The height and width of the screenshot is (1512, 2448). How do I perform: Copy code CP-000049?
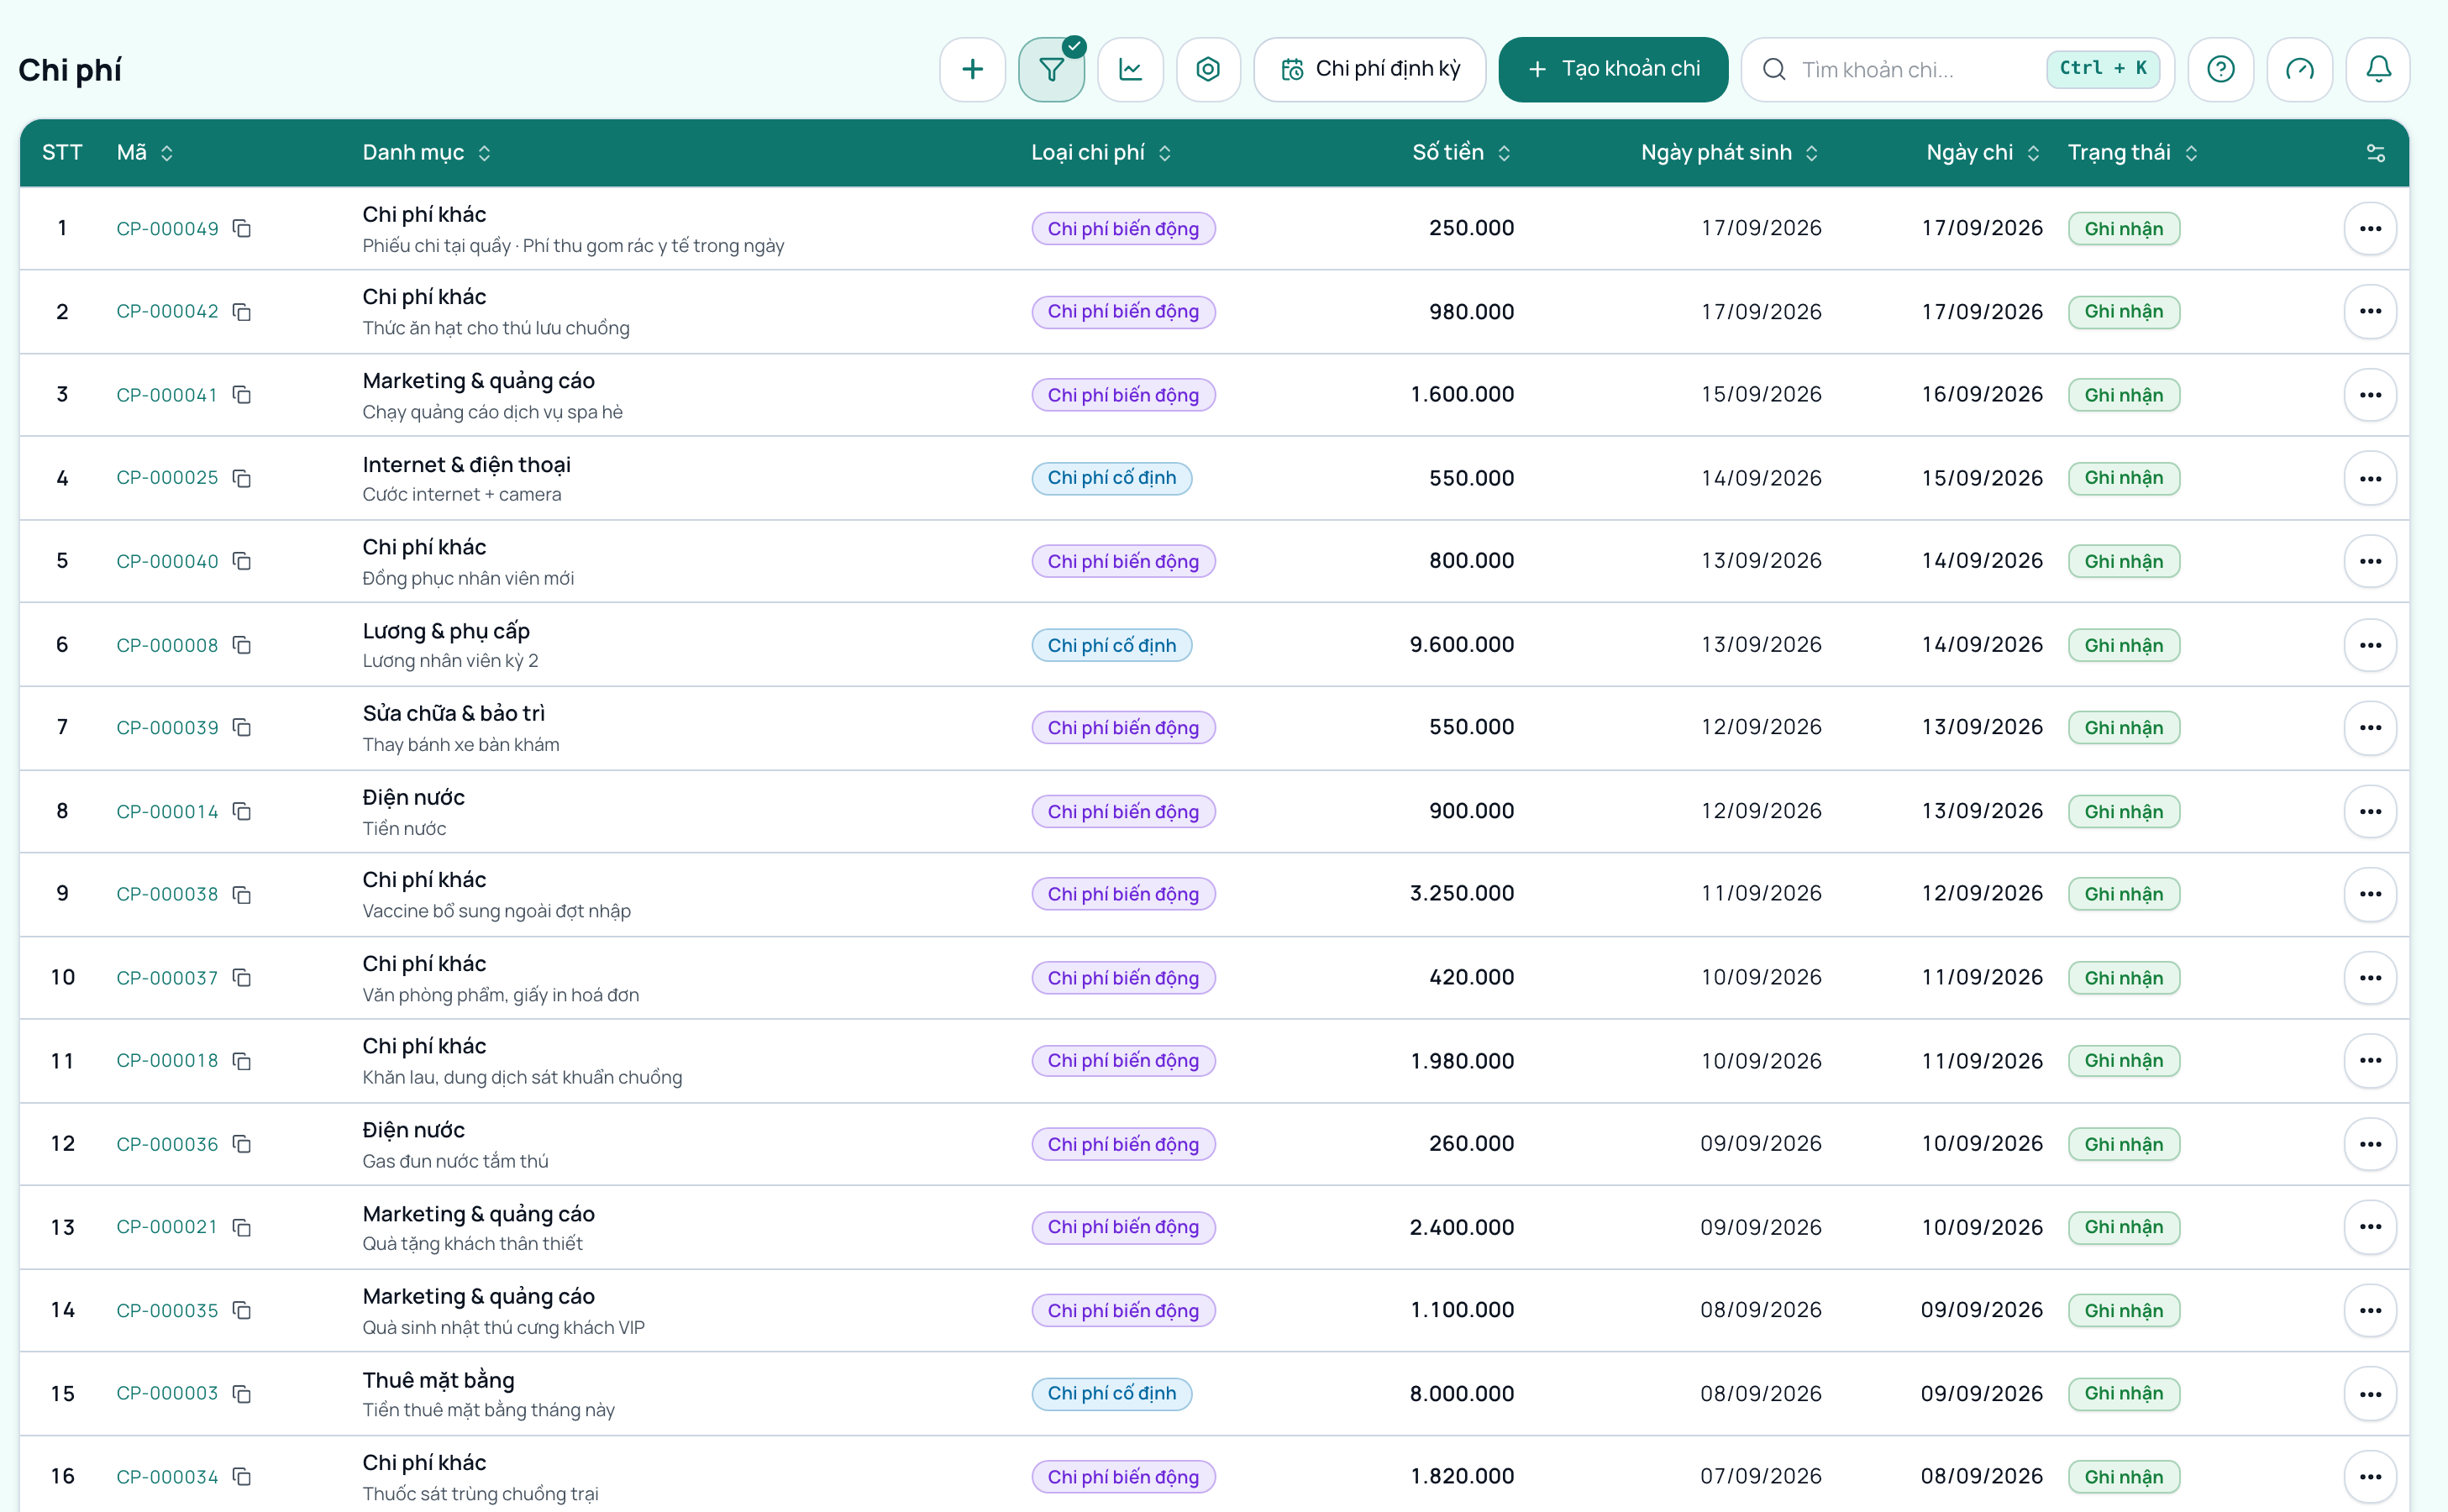tap(242, 229)
